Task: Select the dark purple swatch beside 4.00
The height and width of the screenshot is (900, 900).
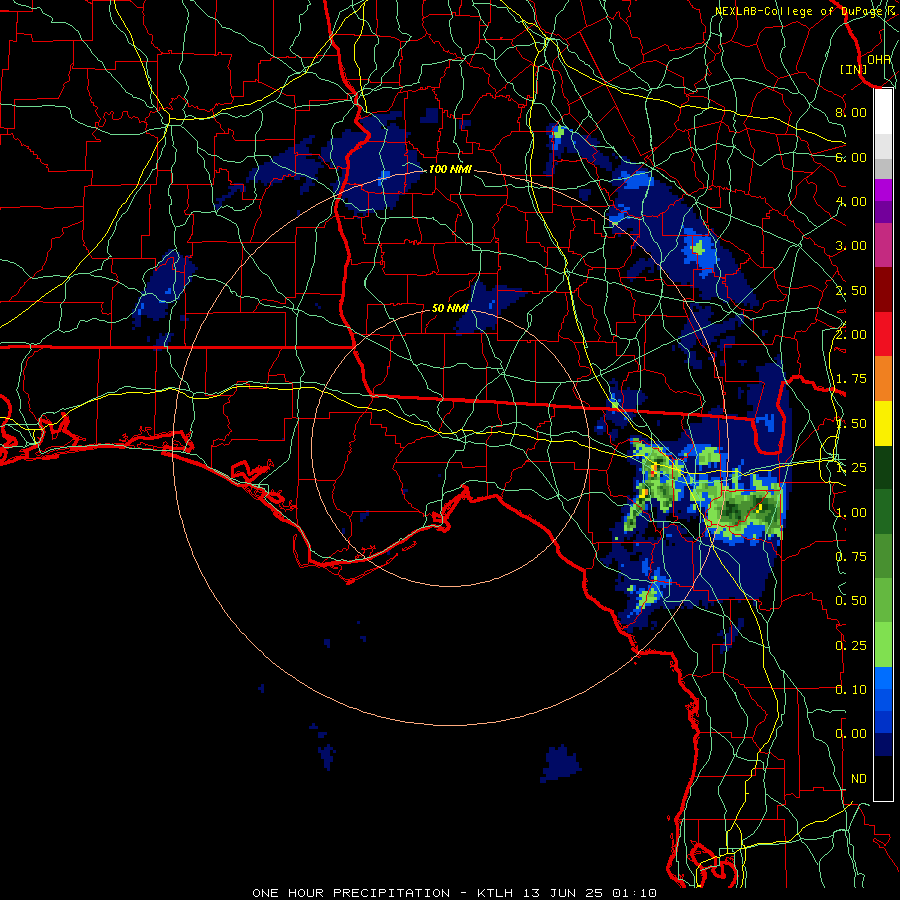Action: (x=883, y=212)
